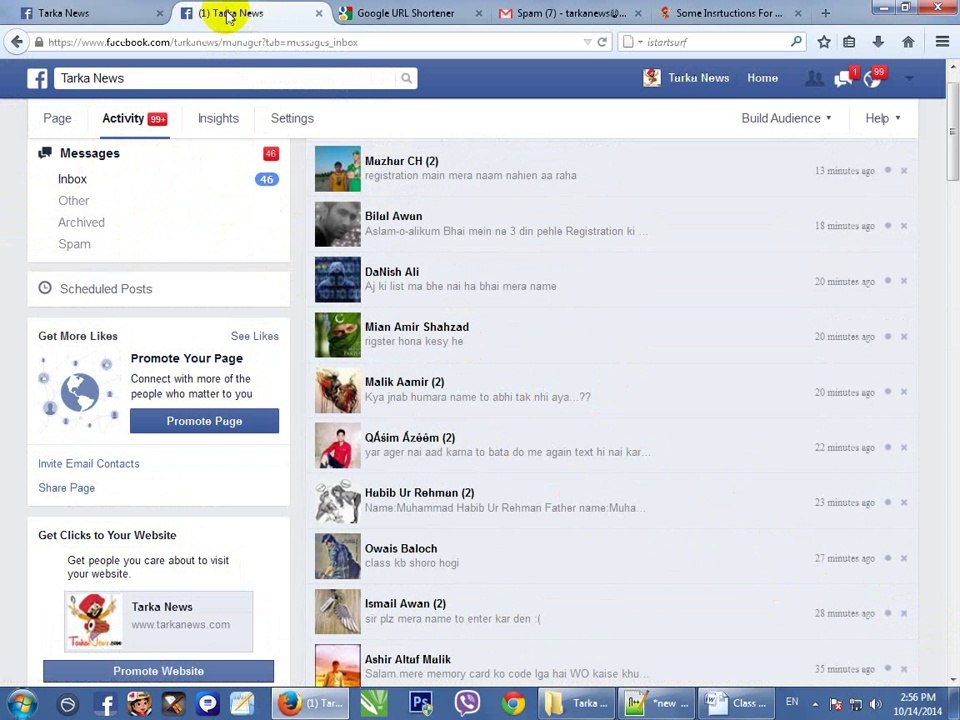Select the Activity tab
Screen dimensions: 960x720
(x=134, y=118)
